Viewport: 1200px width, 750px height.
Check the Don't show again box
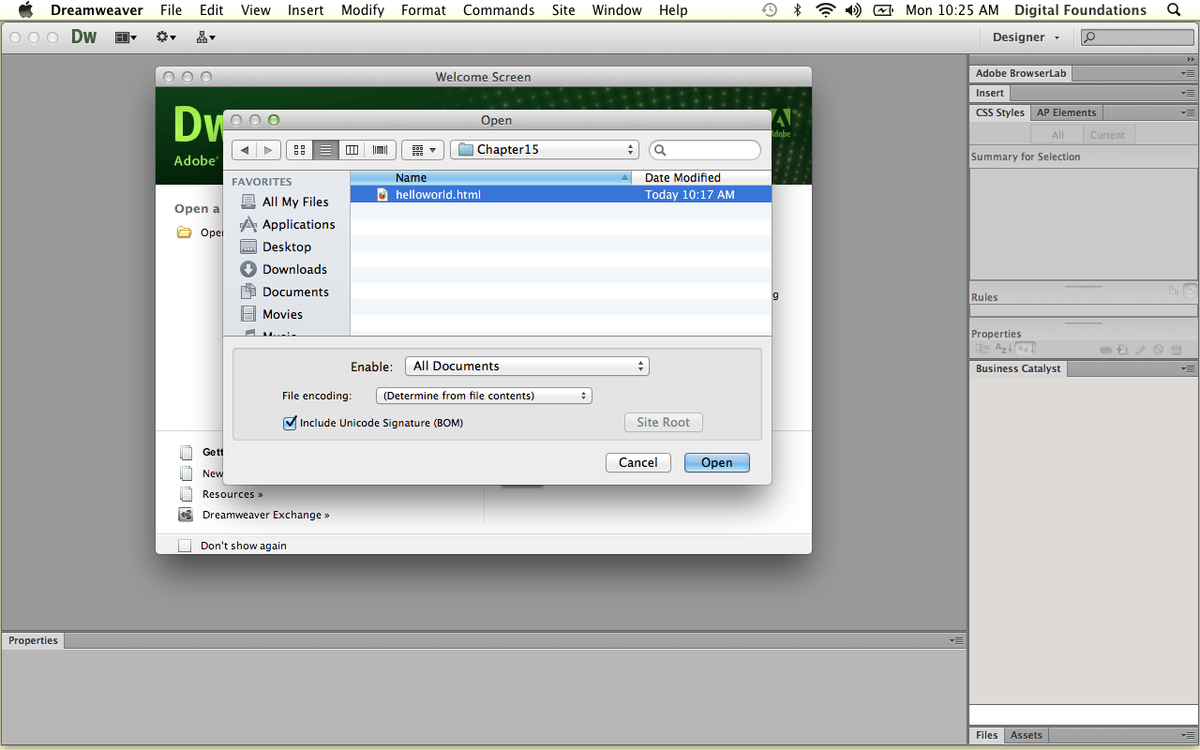point(184,546)
